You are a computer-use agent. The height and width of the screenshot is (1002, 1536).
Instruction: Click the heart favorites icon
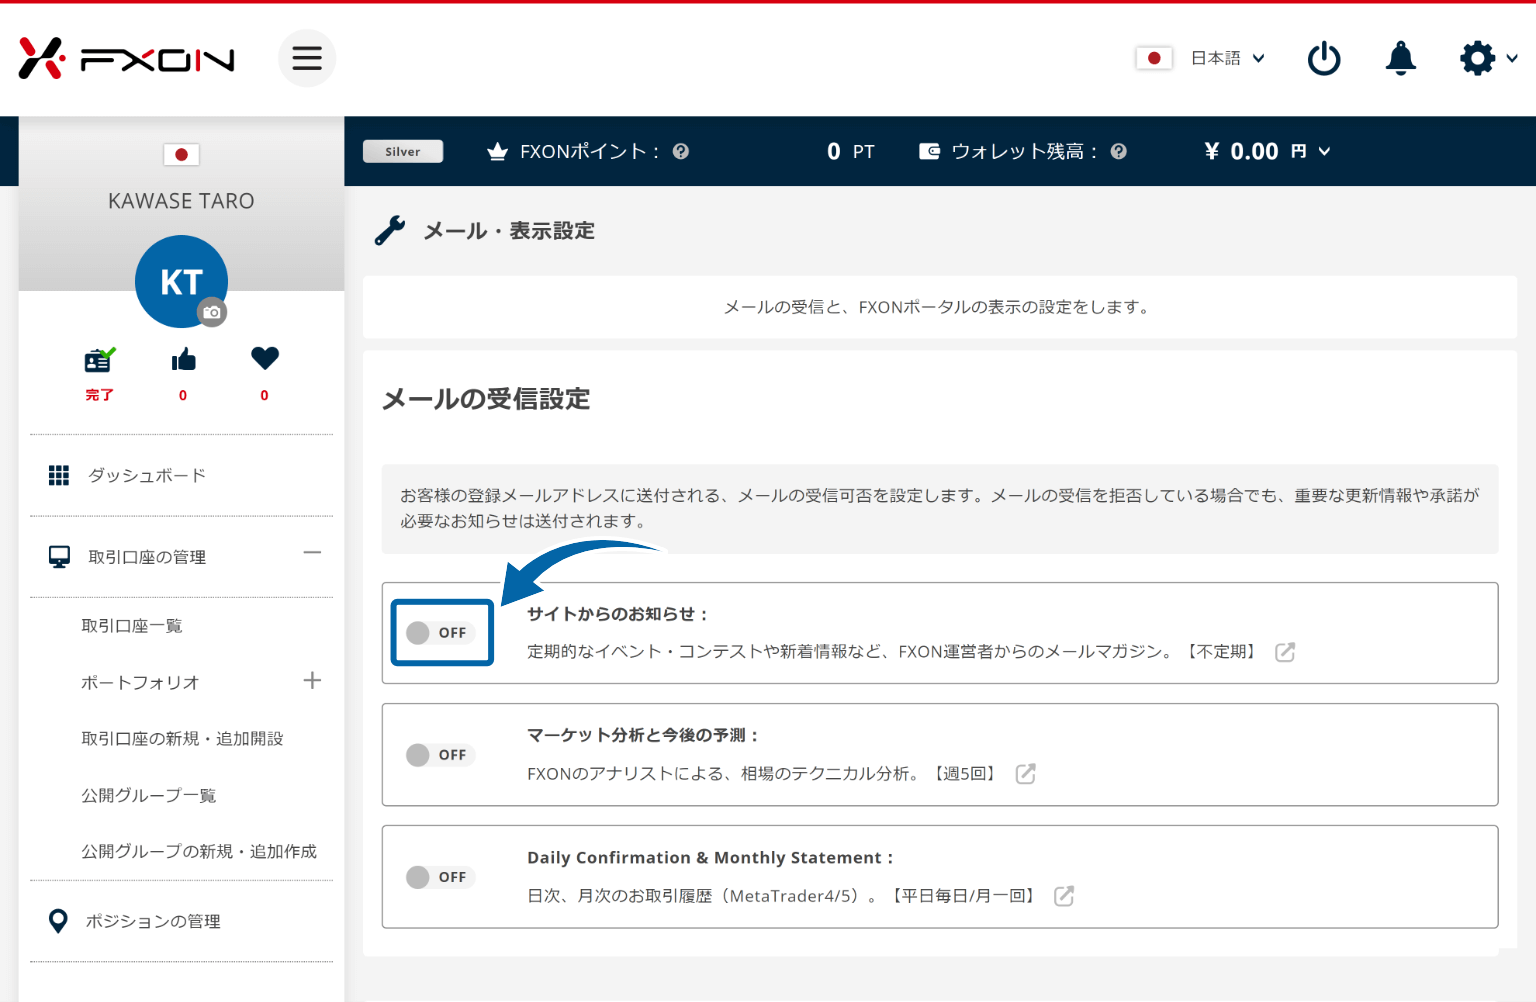(265, 358)
